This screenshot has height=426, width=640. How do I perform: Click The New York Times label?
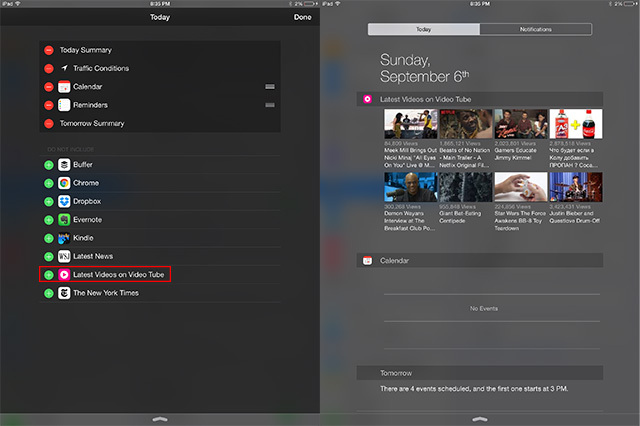[106, 293]
